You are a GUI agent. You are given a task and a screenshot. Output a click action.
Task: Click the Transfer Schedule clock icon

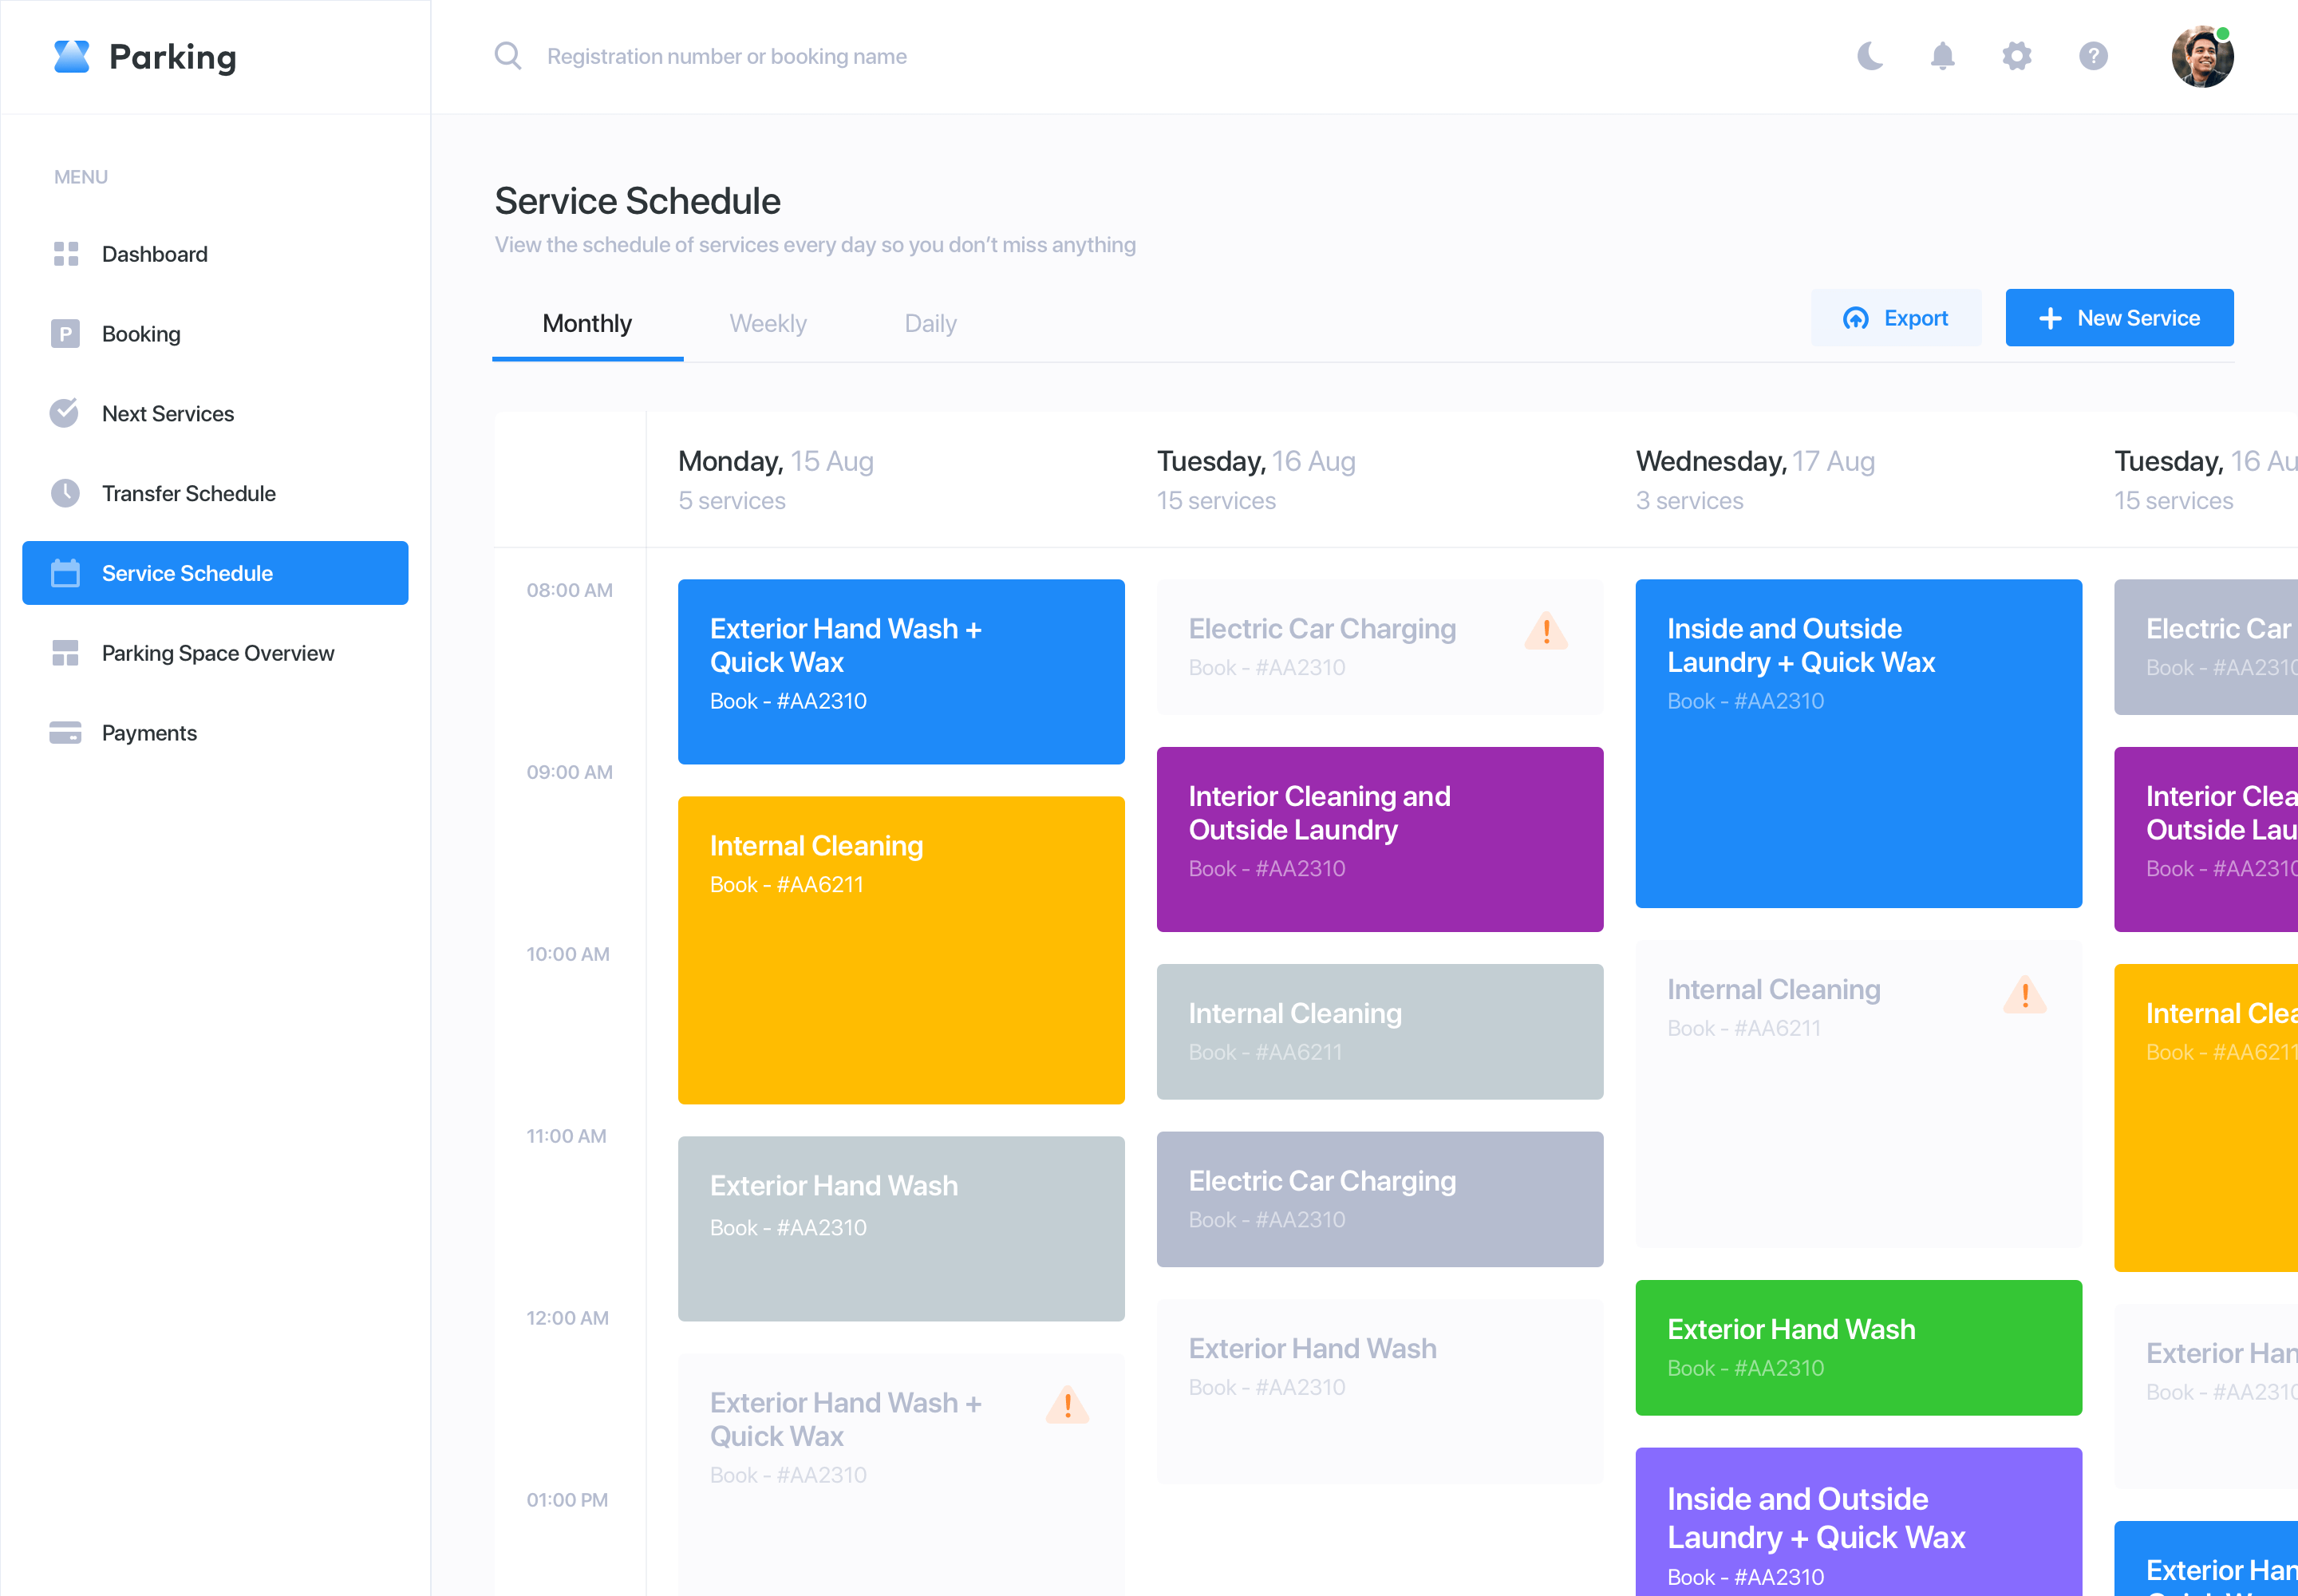point(65,493)
